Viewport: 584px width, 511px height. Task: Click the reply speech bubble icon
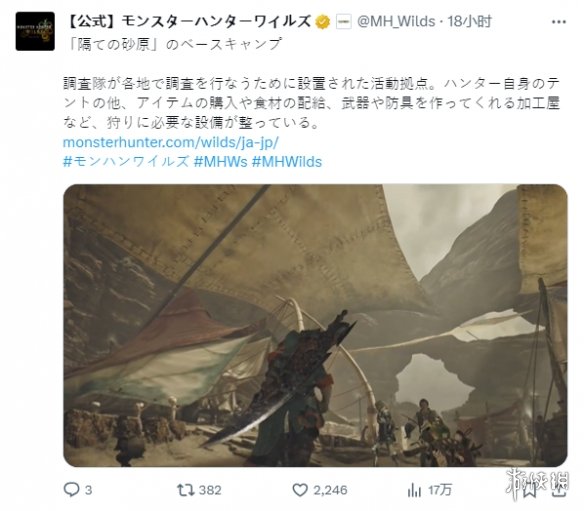click(71, 489)
